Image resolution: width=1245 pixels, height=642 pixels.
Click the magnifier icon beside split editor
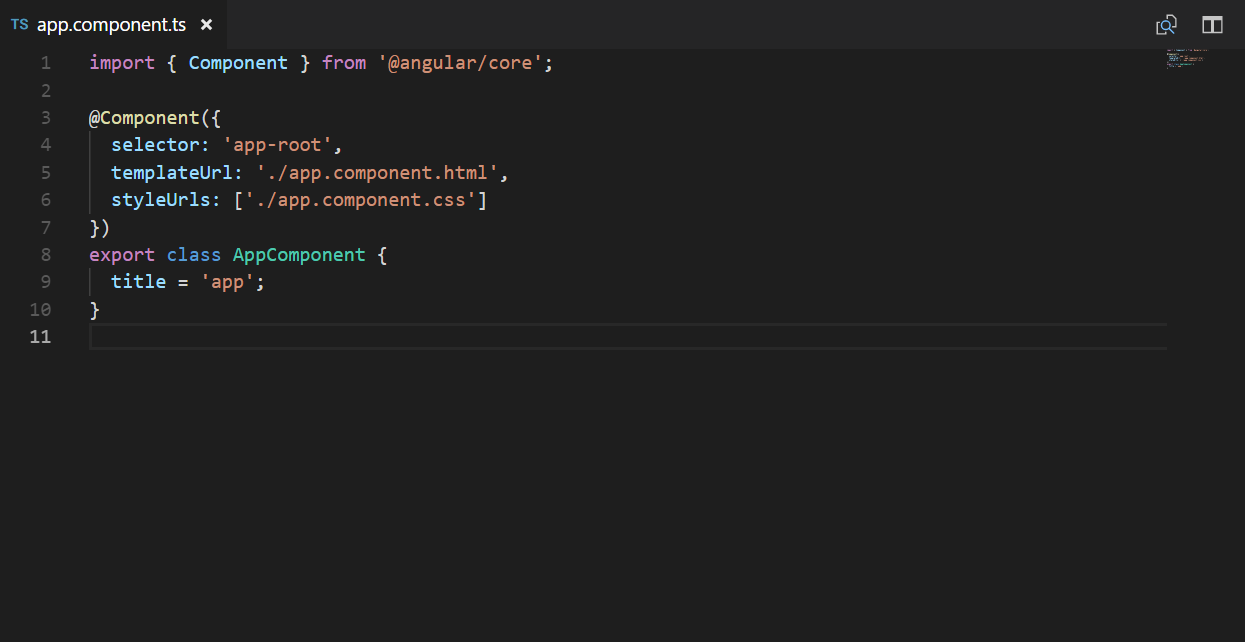1166,25
